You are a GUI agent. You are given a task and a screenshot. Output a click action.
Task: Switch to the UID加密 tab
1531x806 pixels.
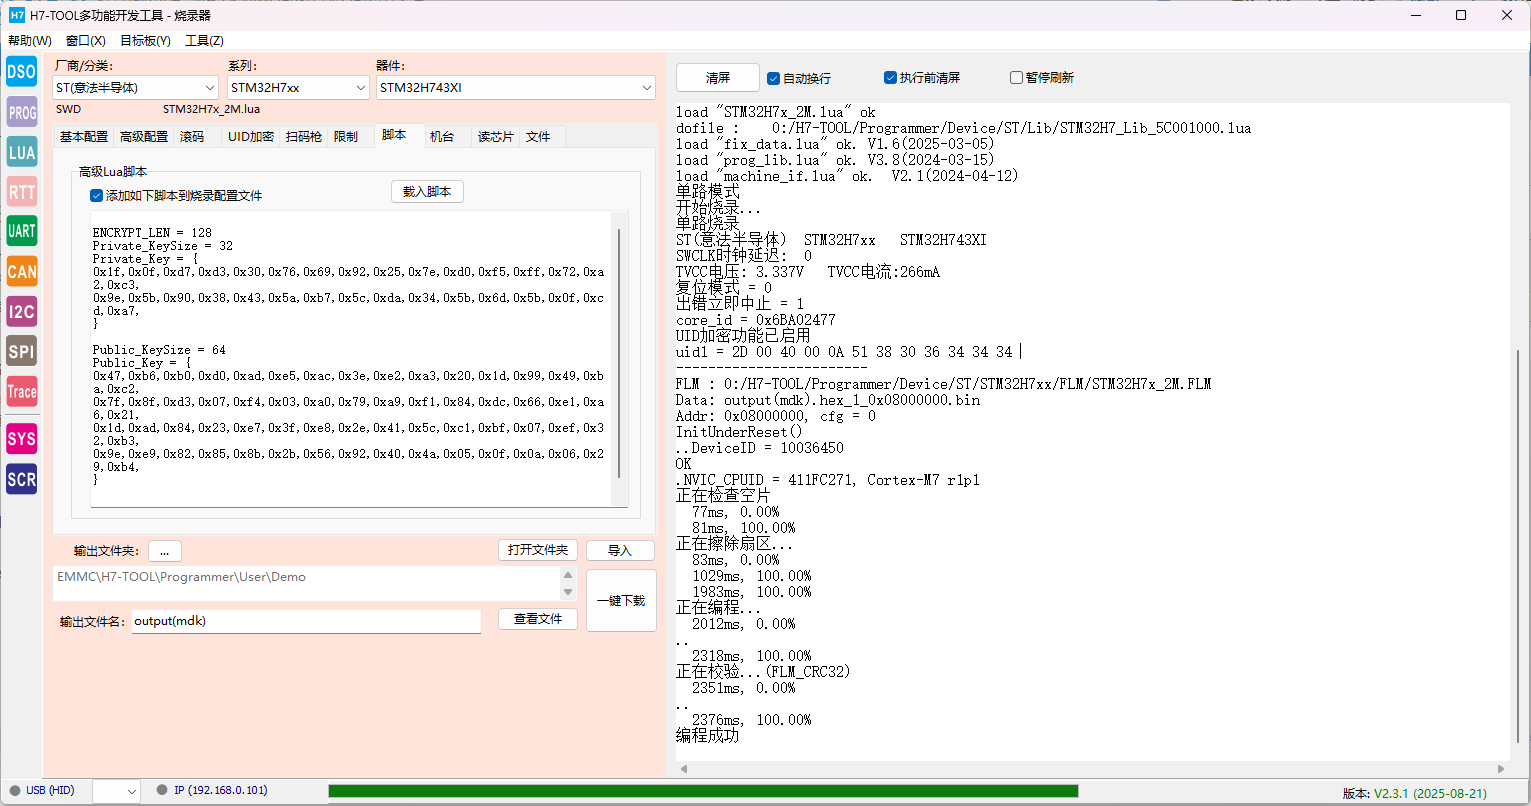tap(250, 136)
